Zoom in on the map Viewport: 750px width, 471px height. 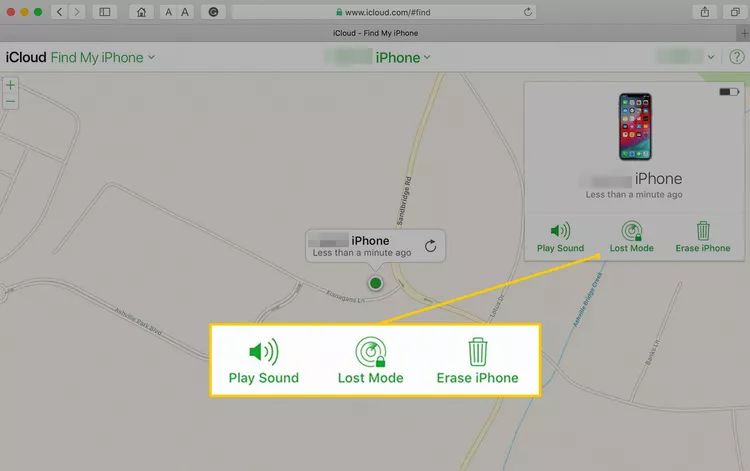pyautogui.click(x=11, y=85)
